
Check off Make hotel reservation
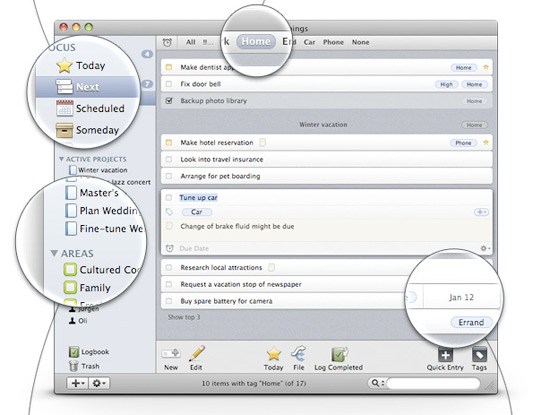(x=169, y=142)
